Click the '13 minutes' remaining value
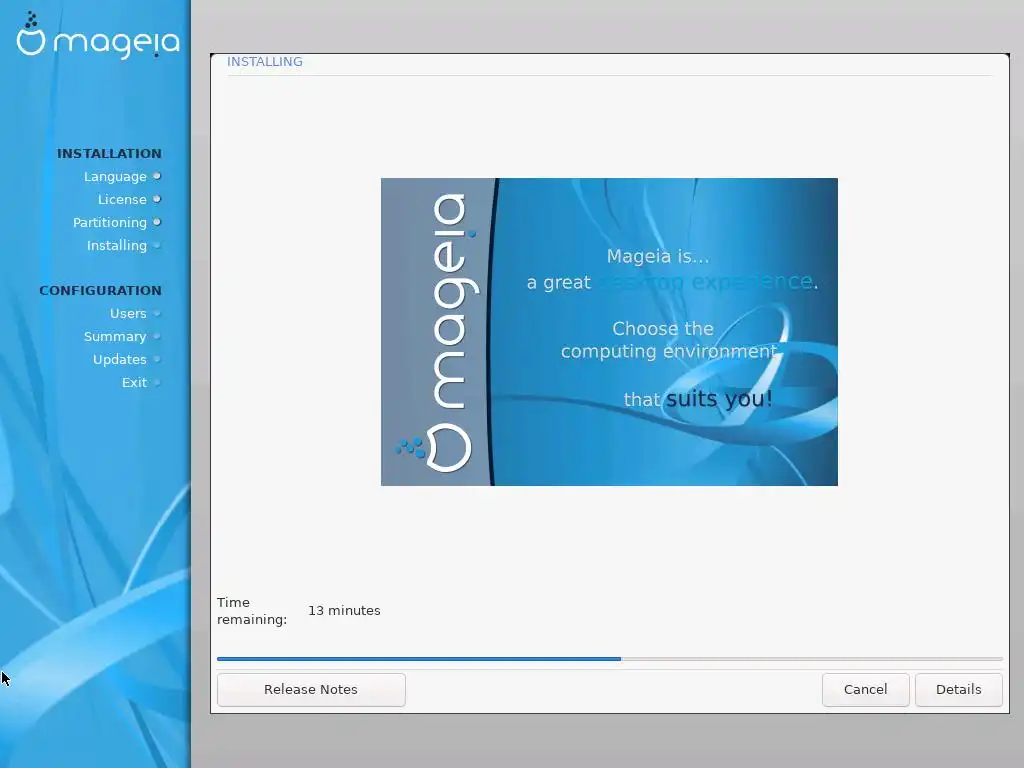1024x768 pixels. pyautogui.click(x=344, y=611)
